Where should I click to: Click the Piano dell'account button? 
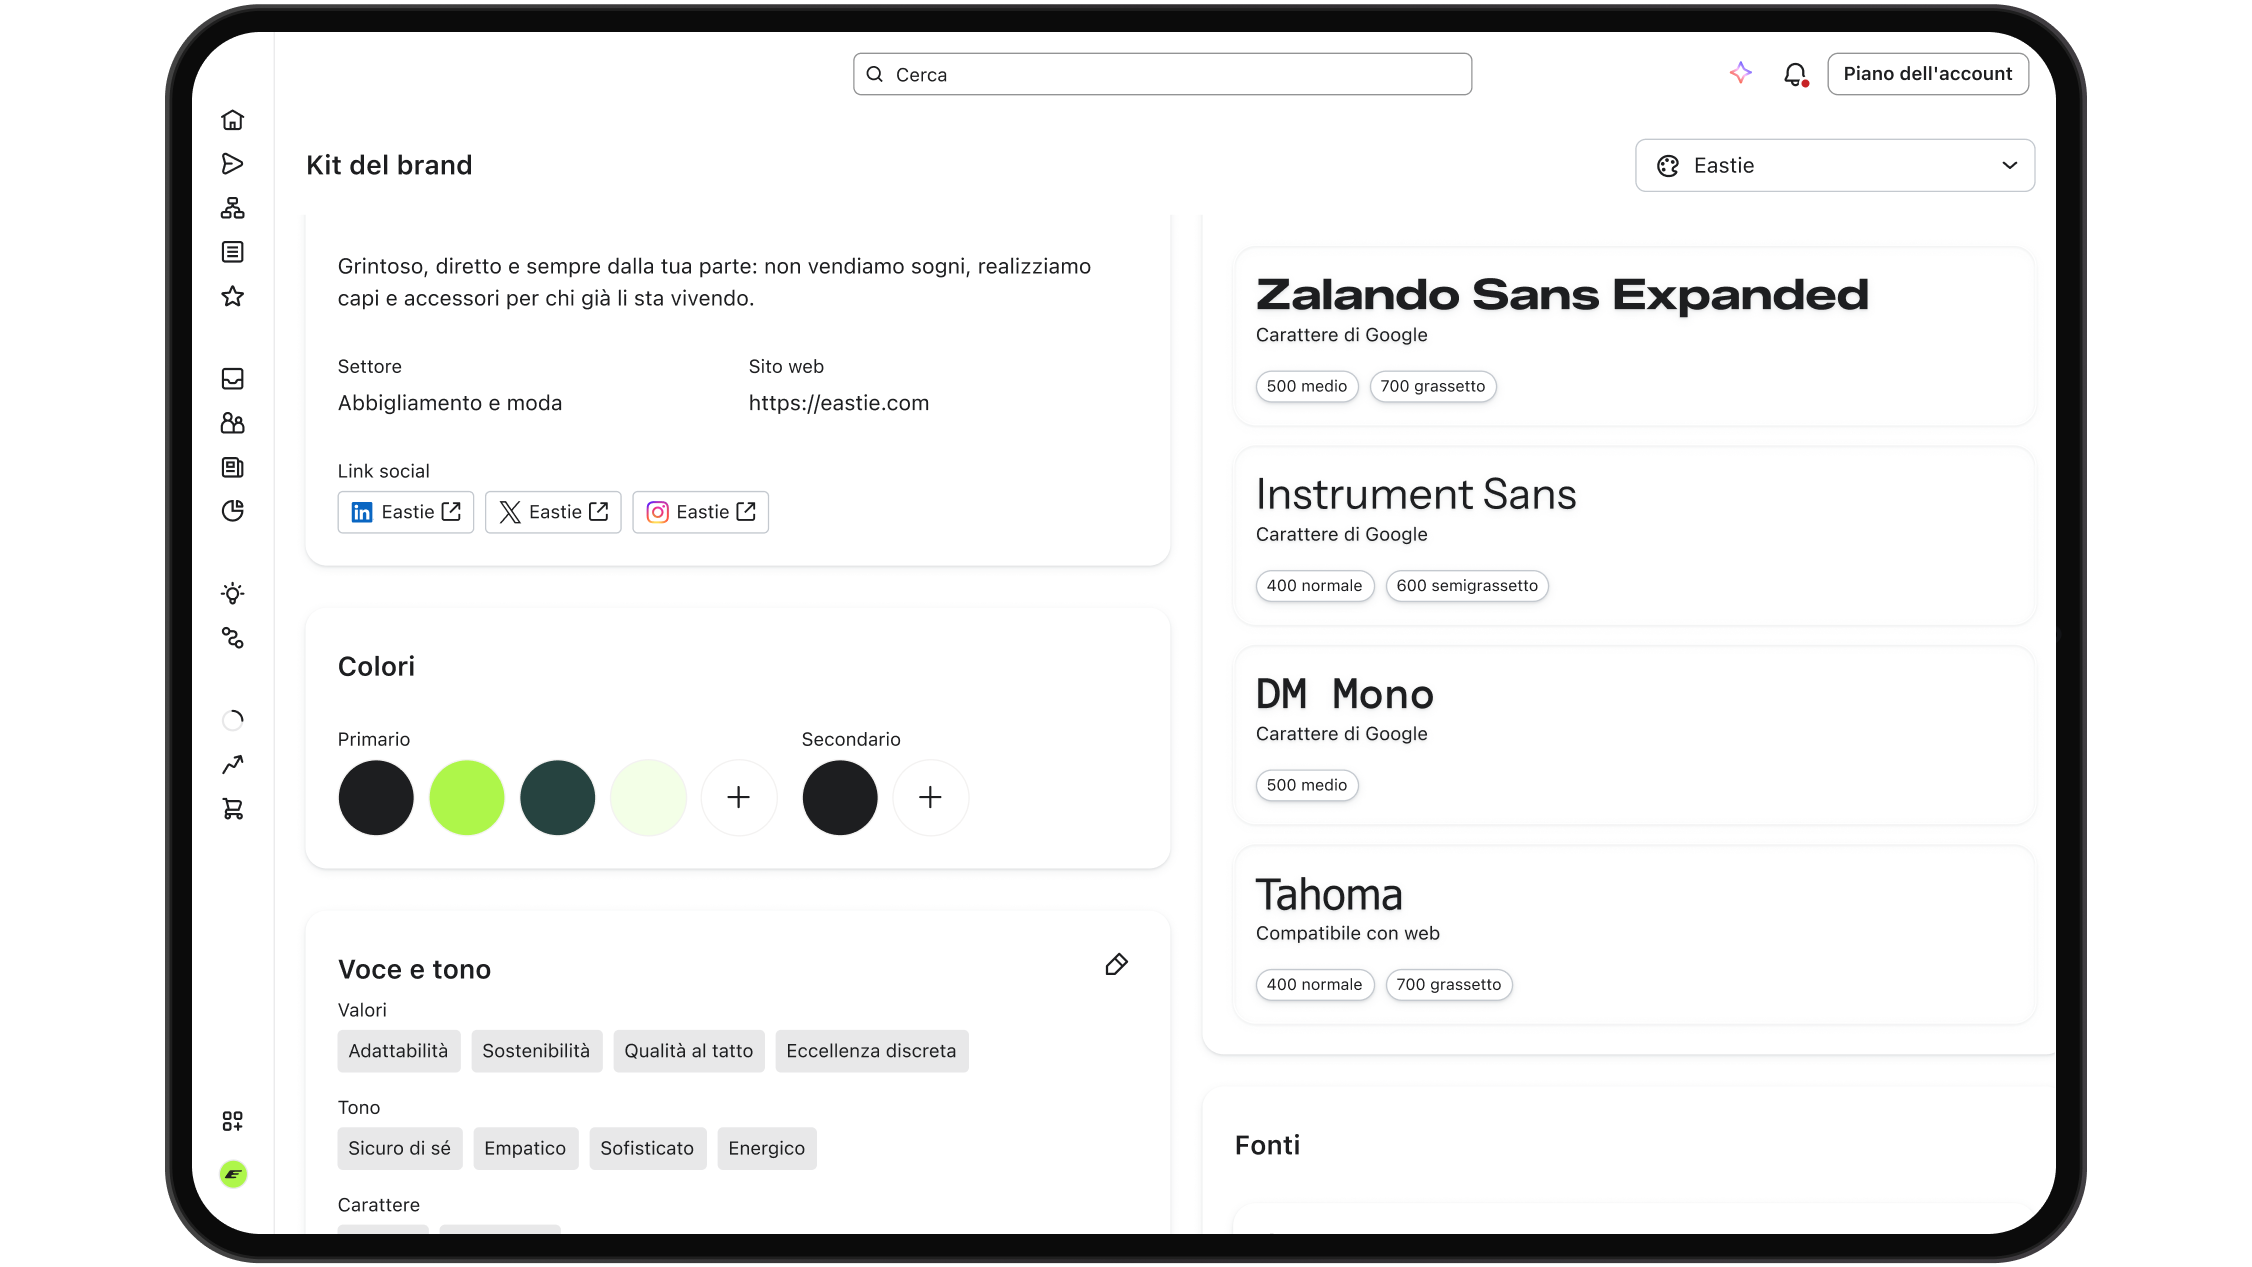(x=1928, y=74)
